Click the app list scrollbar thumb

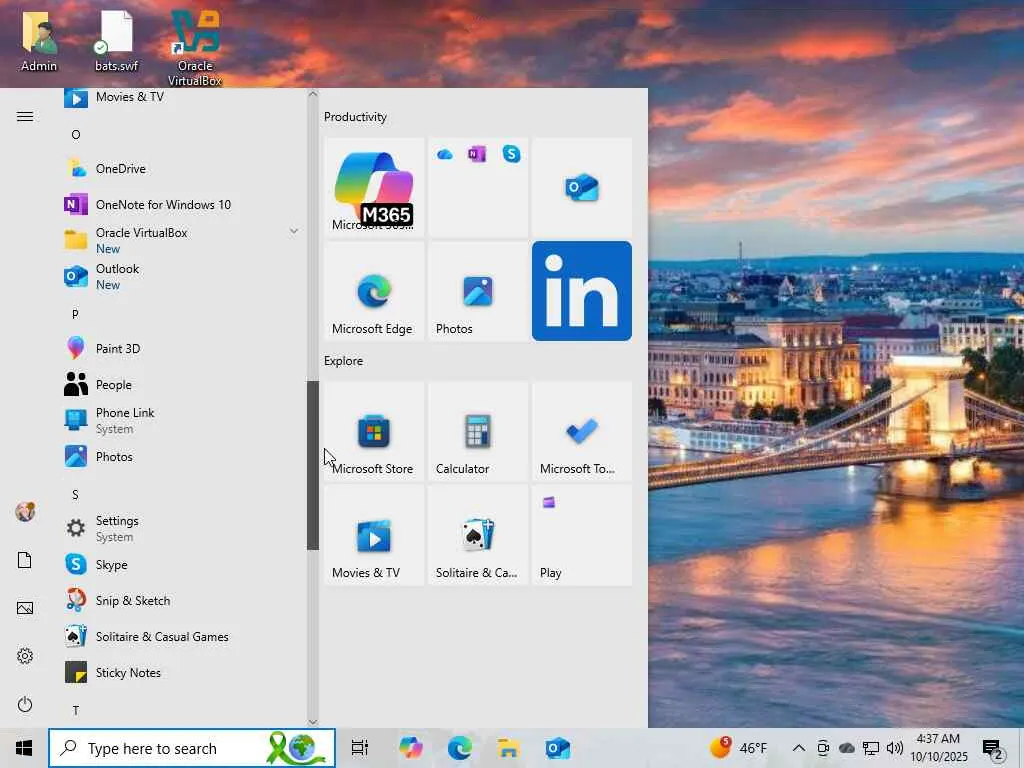tap(313, 465)
